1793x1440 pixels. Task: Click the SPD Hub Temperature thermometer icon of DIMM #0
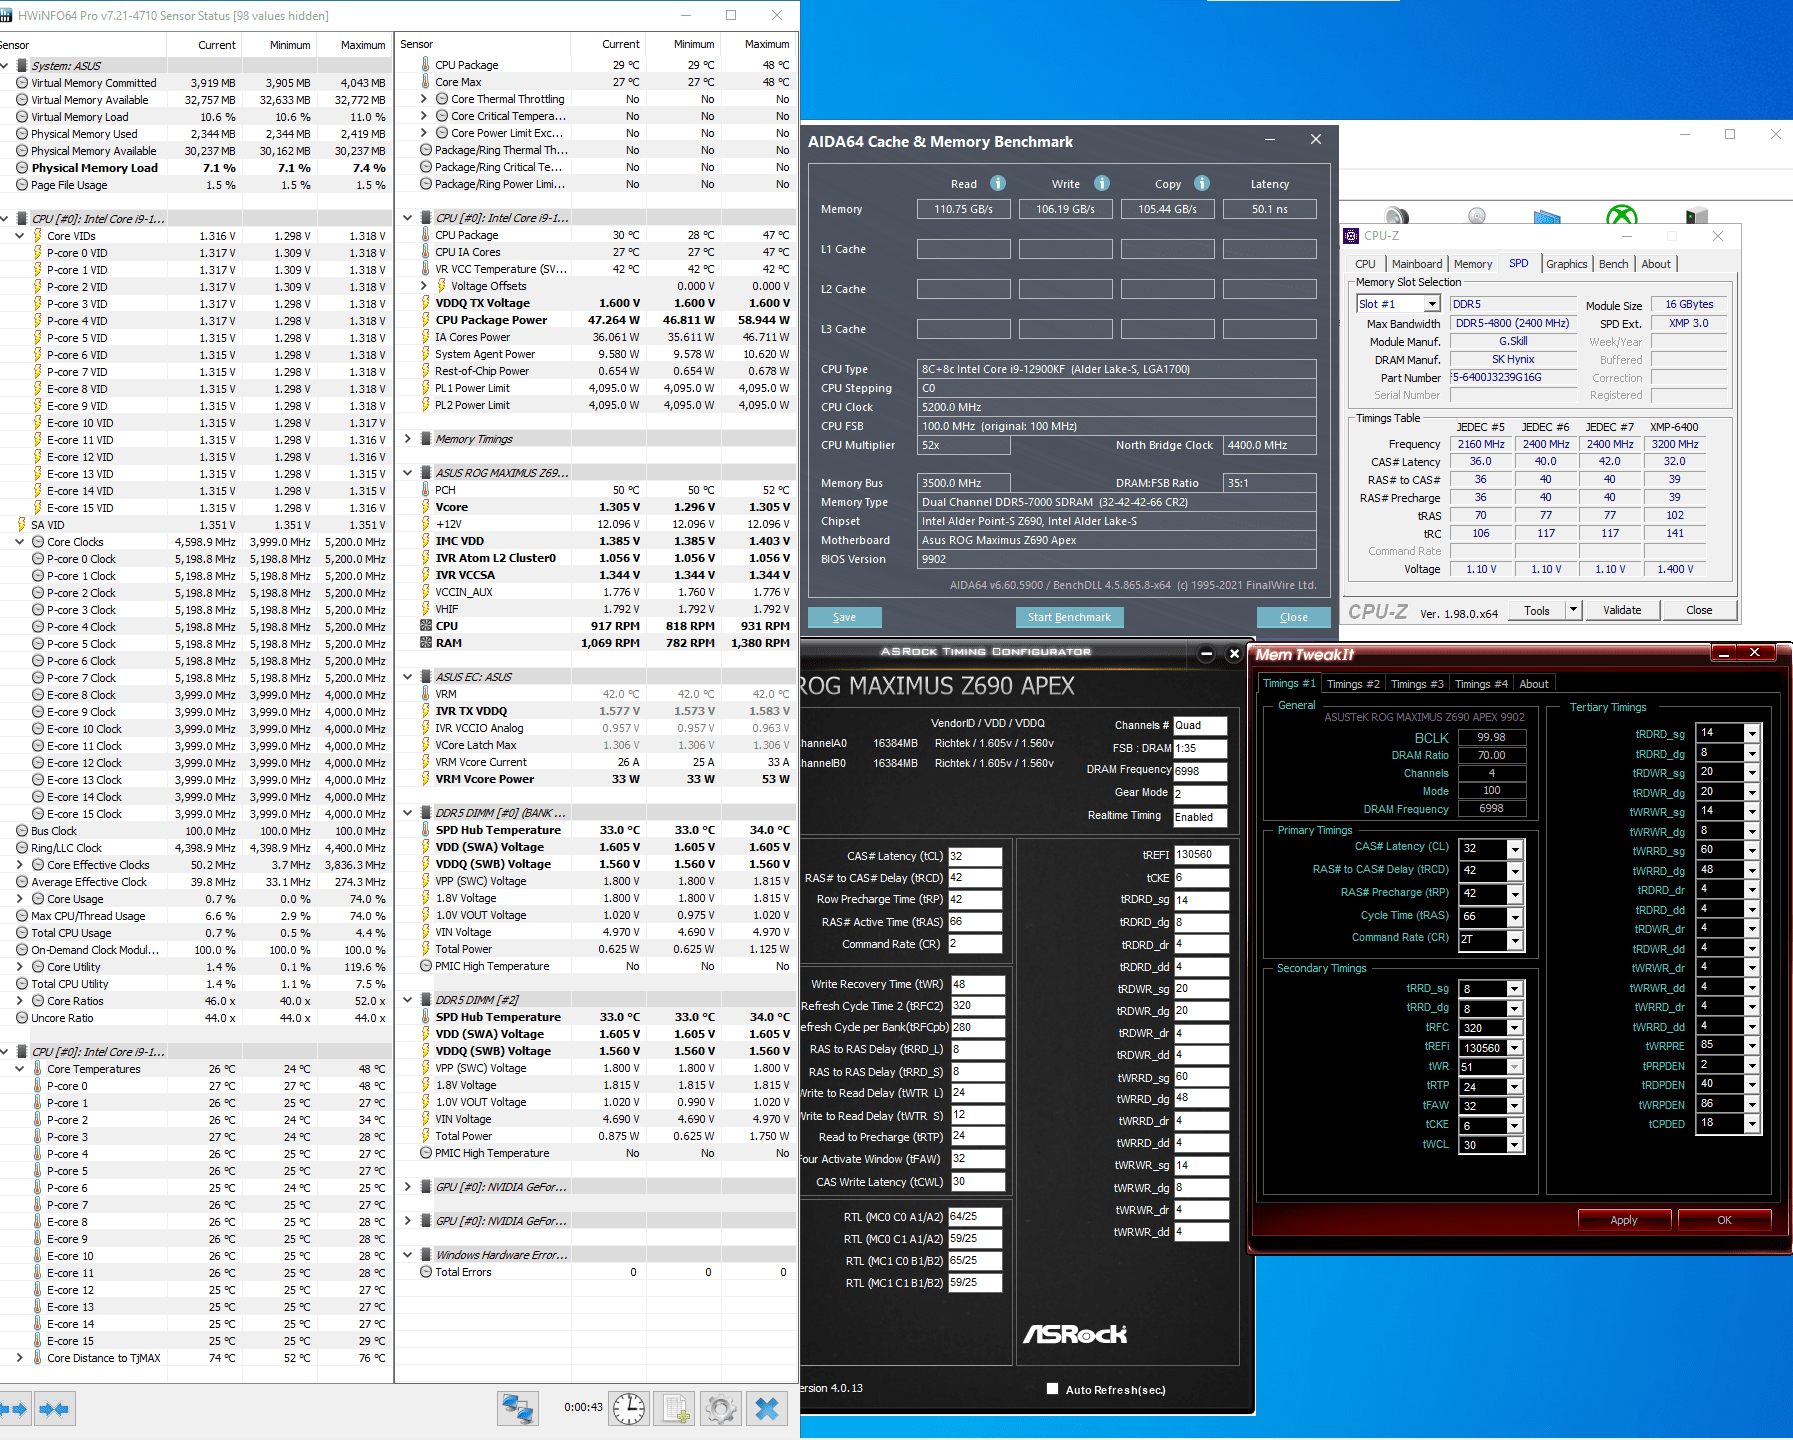click(x=426, y=830)
